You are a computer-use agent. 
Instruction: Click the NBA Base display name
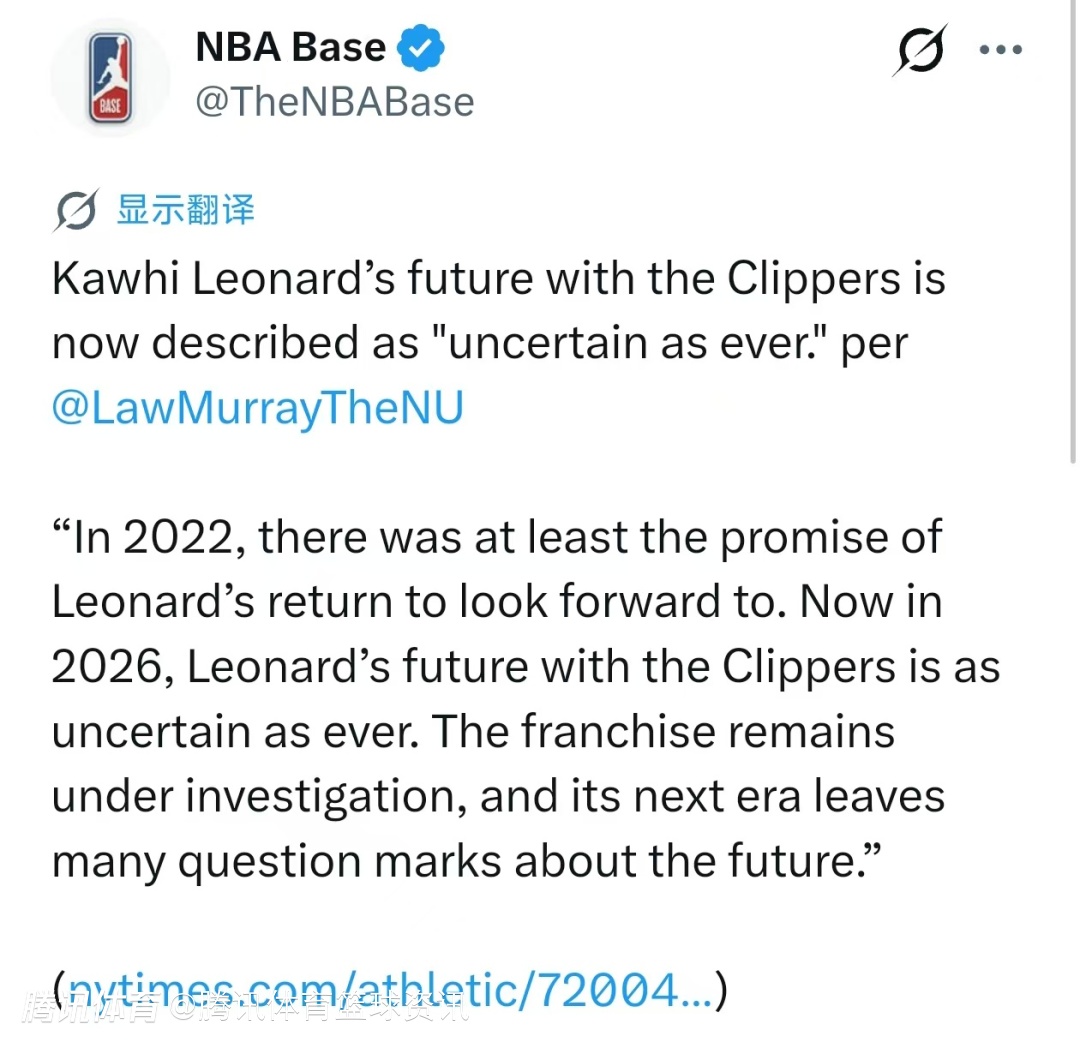[290, 48]
